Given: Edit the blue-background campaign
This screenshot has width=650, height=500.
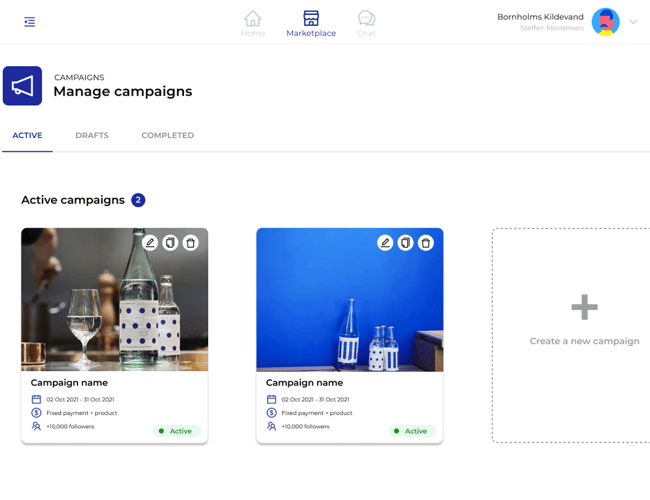Looking at the screenshot, I should [385, 243].
